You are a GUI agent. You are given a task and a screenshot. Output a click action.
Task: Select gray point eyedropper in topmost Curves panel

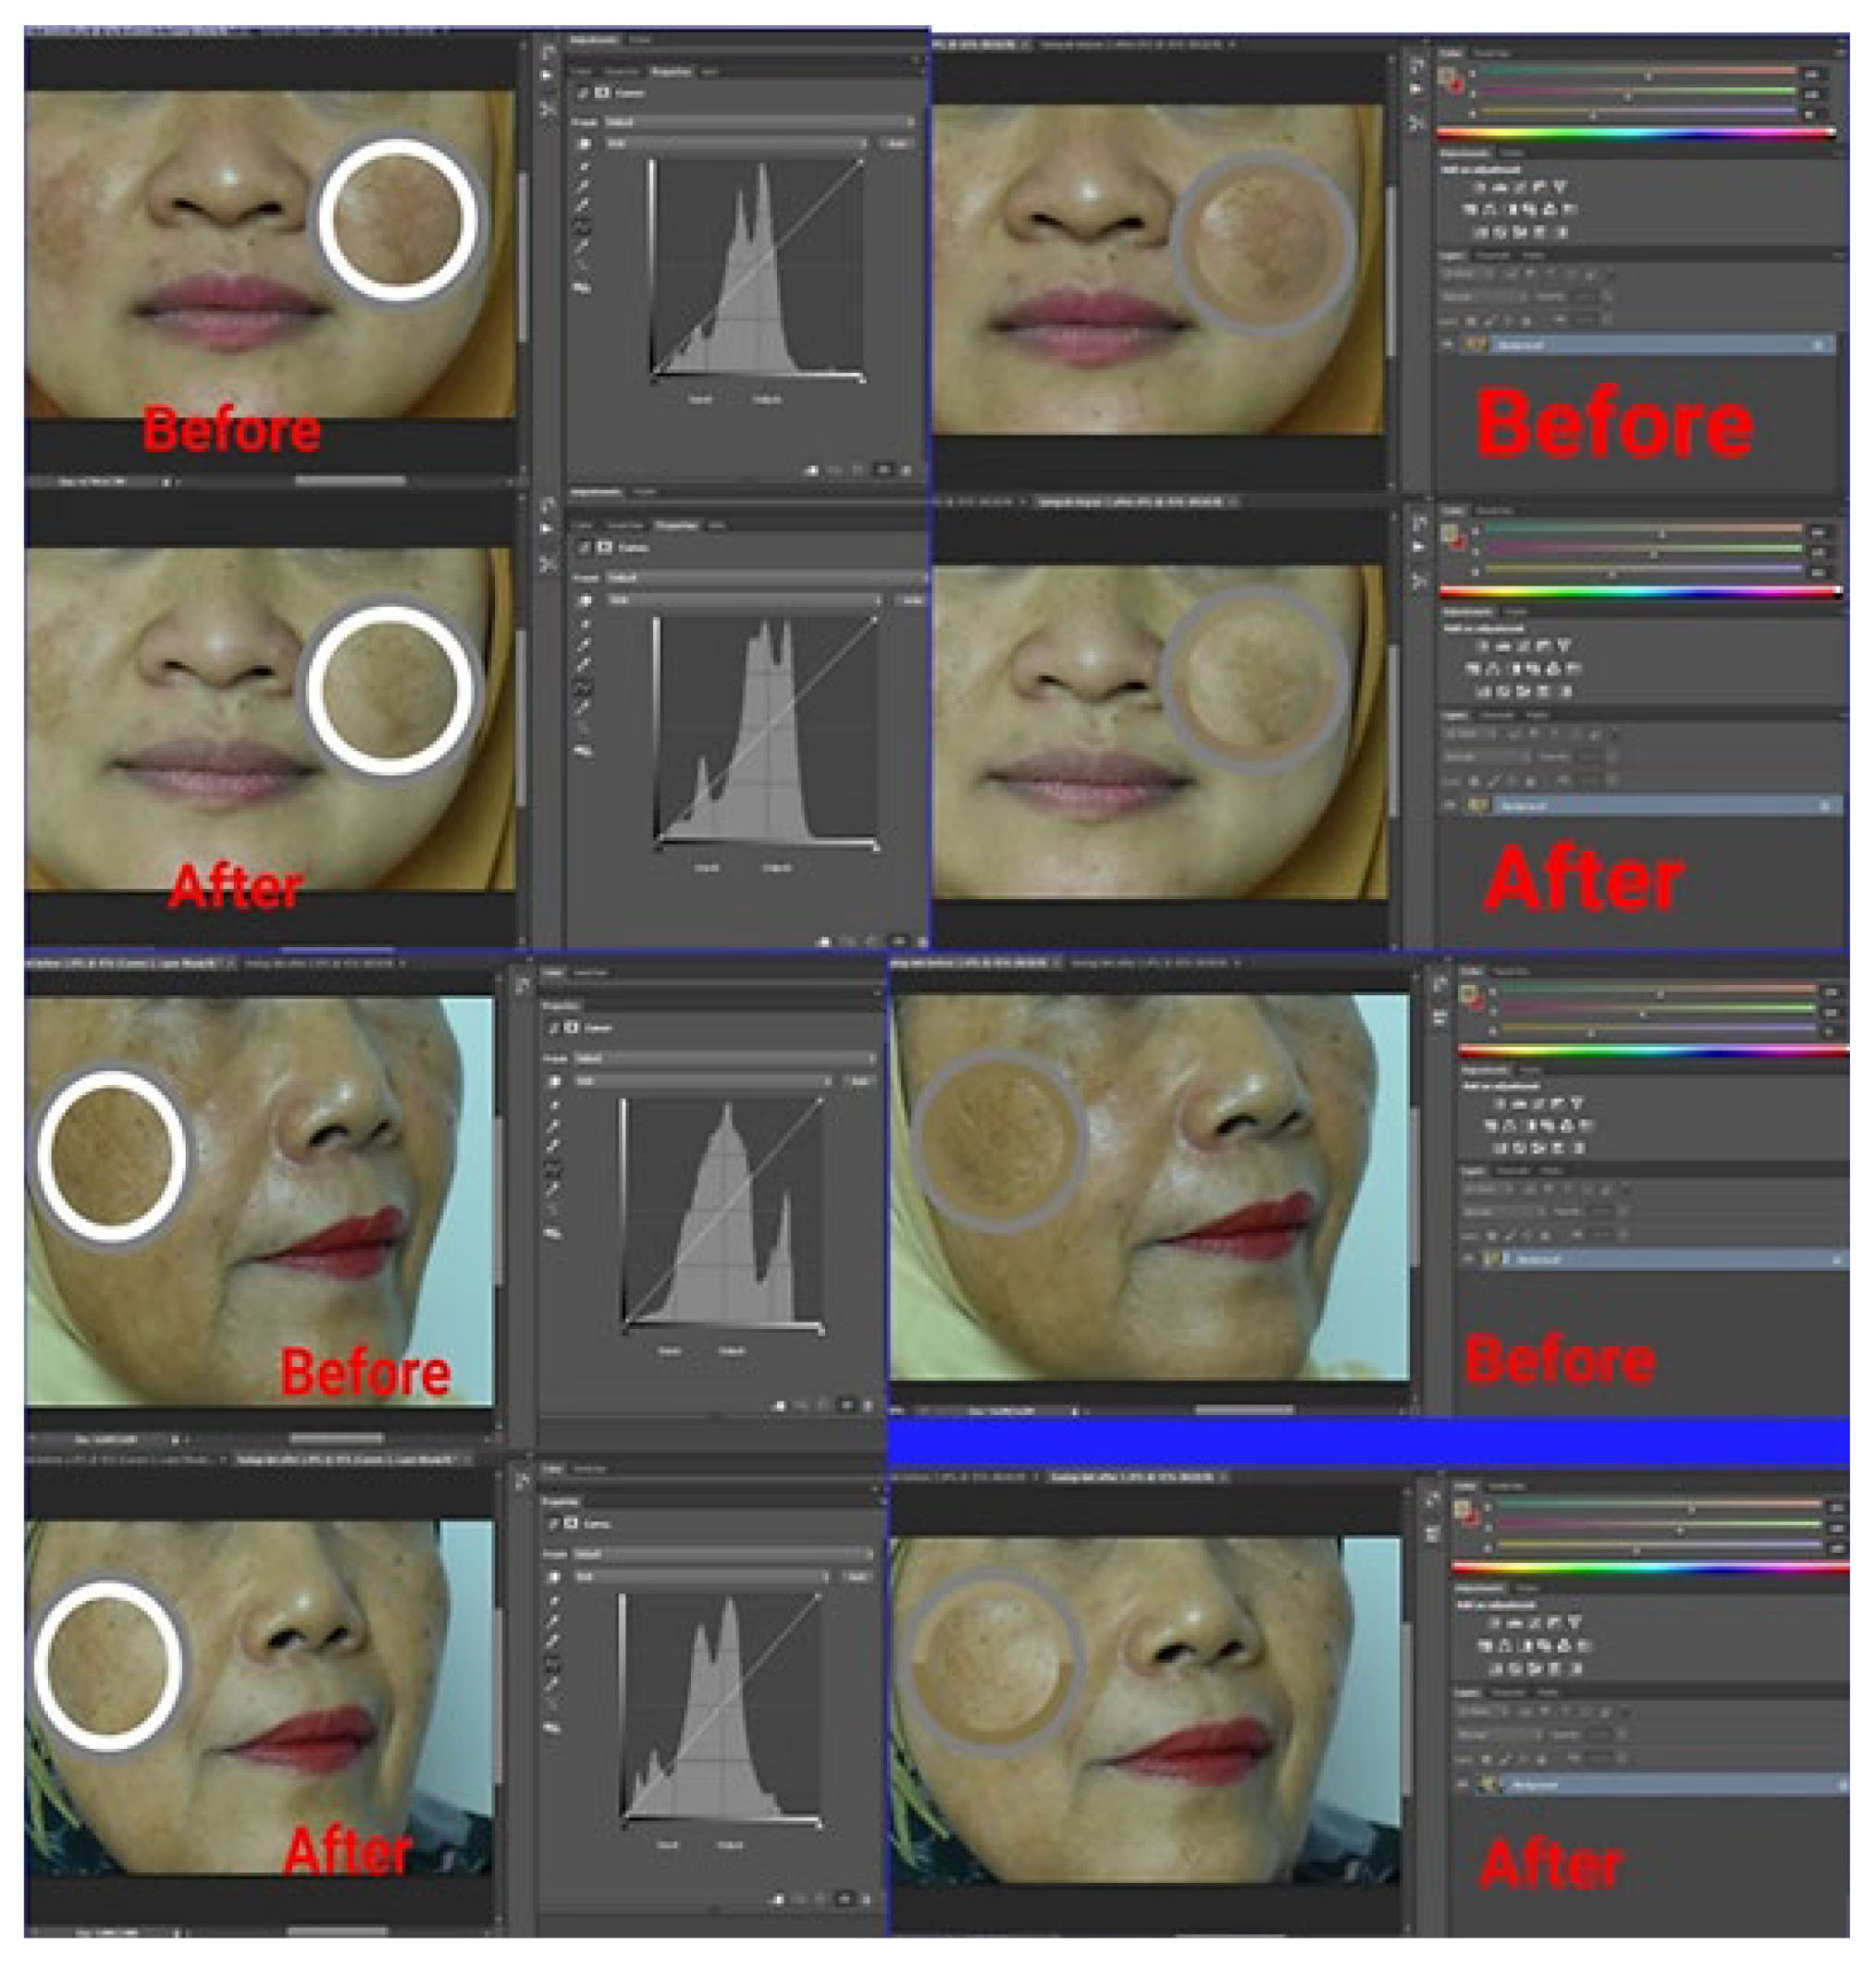click(x=584, y=186)
